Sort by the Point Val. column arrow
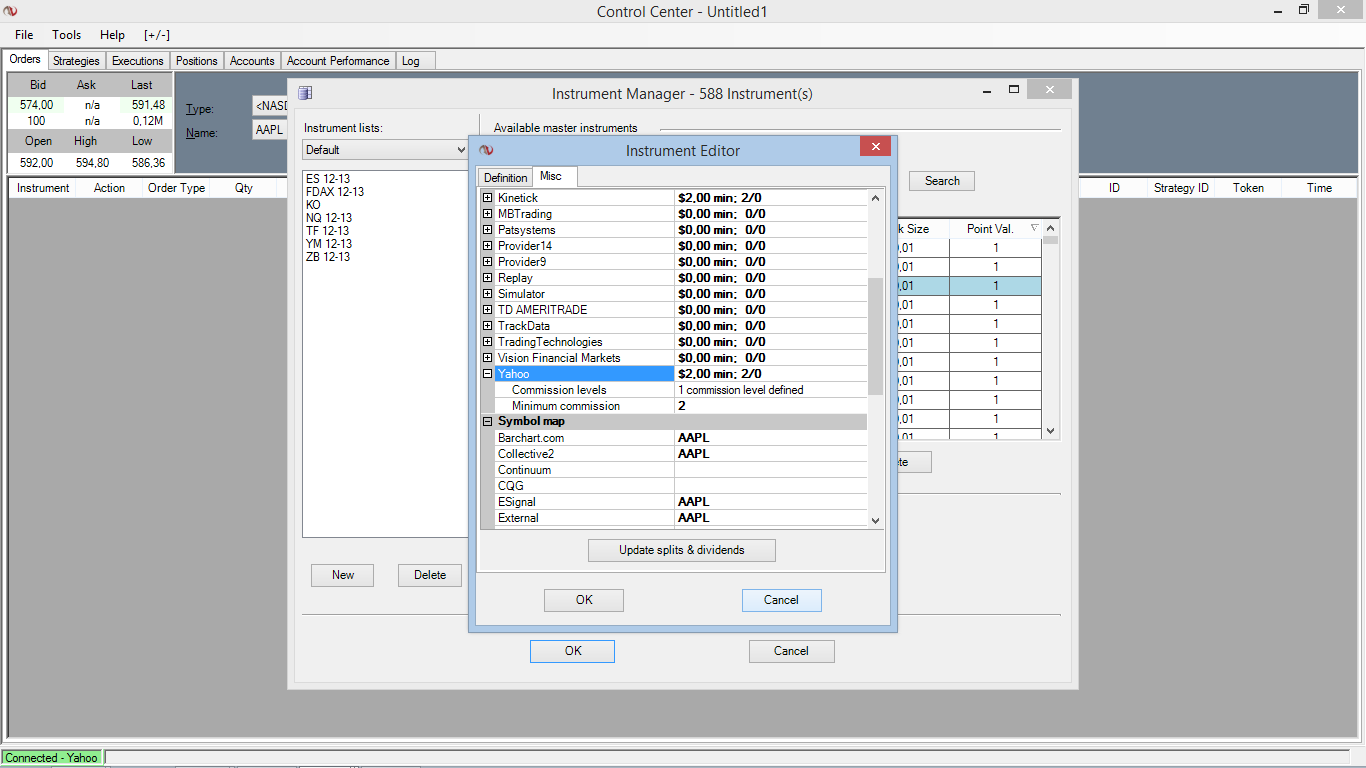 pyautogui.click(x=1034, y=229)
